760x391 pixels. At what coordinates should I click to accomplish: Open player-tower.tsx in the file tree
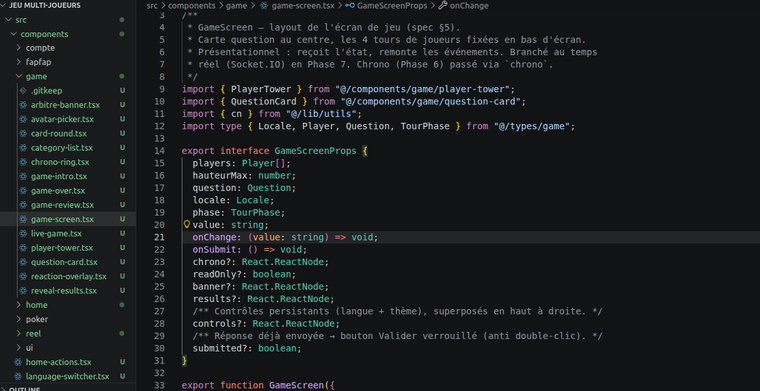62,248
